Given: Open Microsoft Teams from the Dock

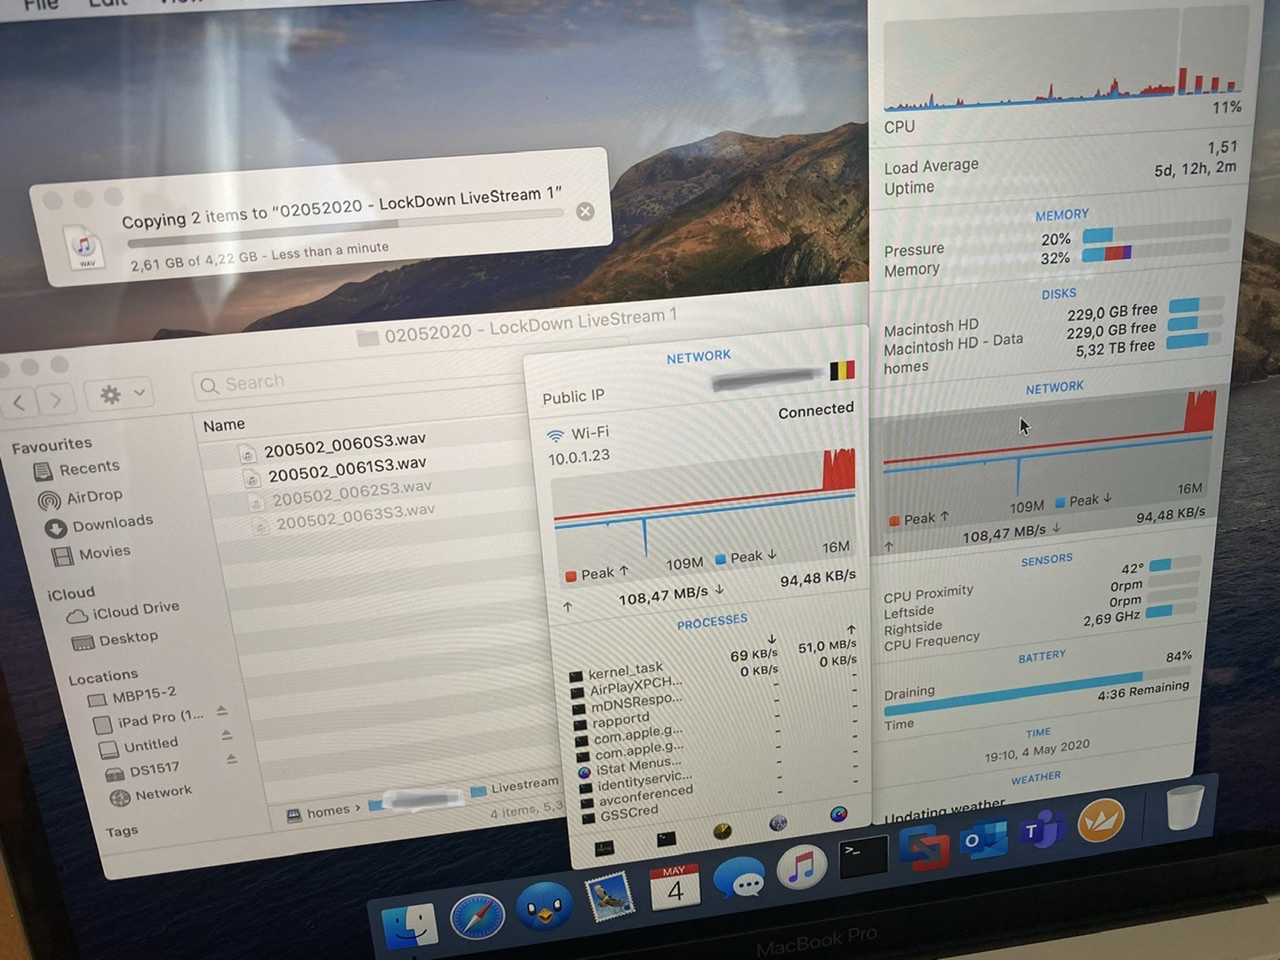Looking at the screenshot, I should 1040,829.
